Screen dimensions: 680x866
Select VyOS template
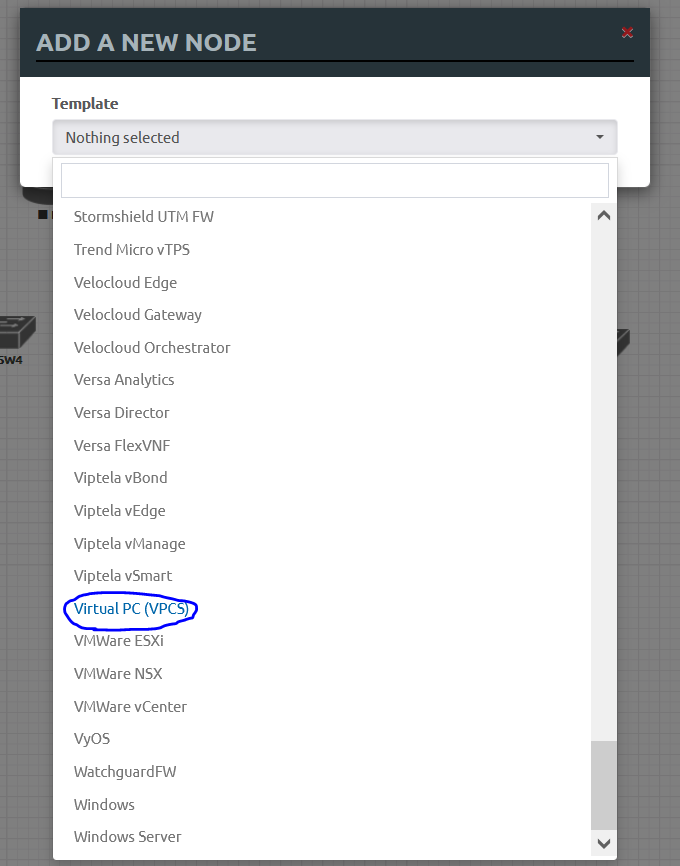click(92, 739)
